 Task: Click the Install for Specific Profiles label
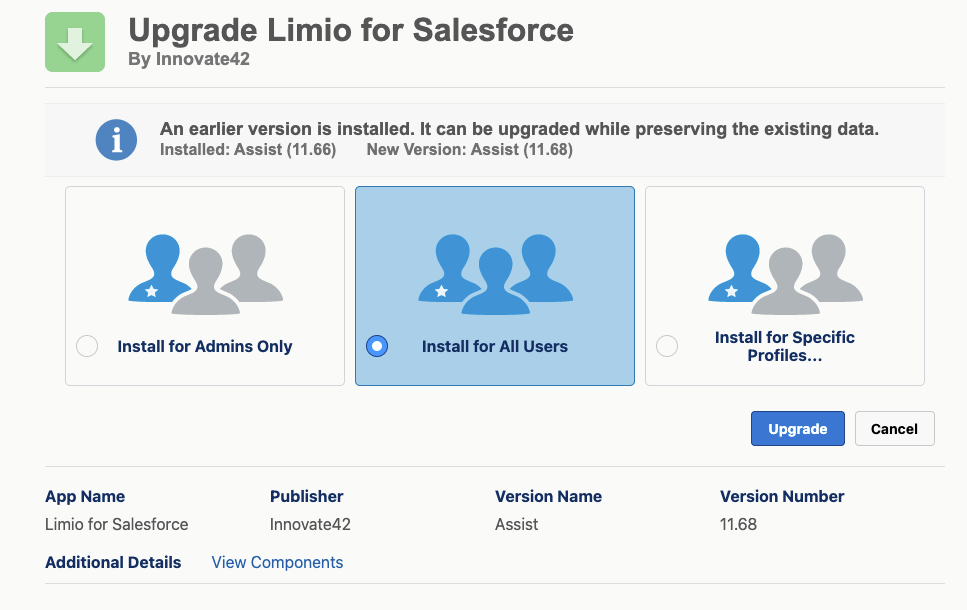784,346
